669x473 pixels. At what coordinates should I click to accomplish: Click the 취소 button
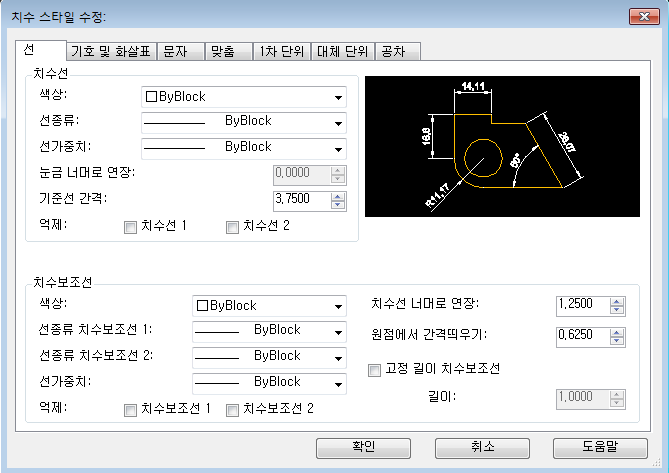coord(482,448)
